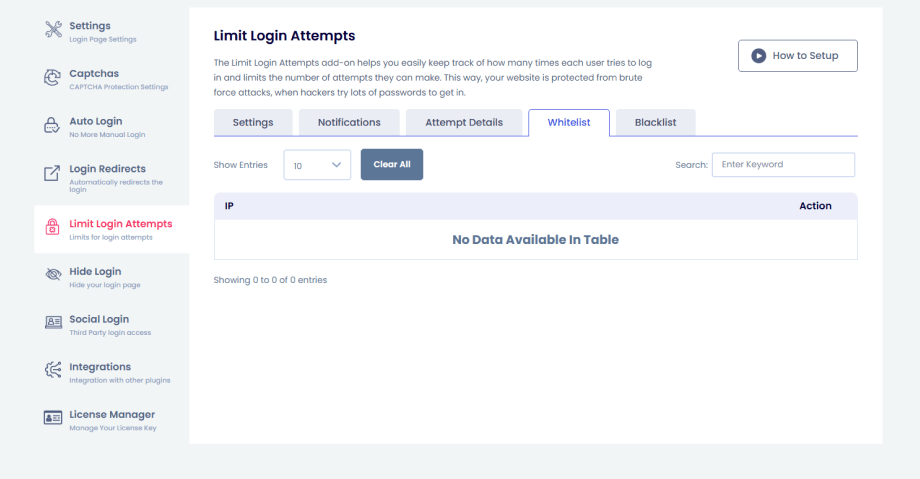Click the Integrations icon in sidebar

(x=53, y=370)
